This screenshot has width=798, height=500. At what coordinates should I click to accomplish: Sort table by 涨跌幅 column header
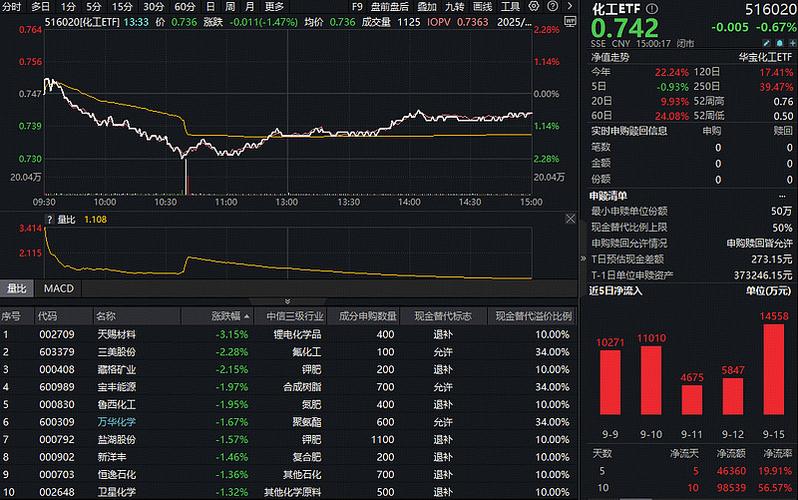click(x=224, y=316)
